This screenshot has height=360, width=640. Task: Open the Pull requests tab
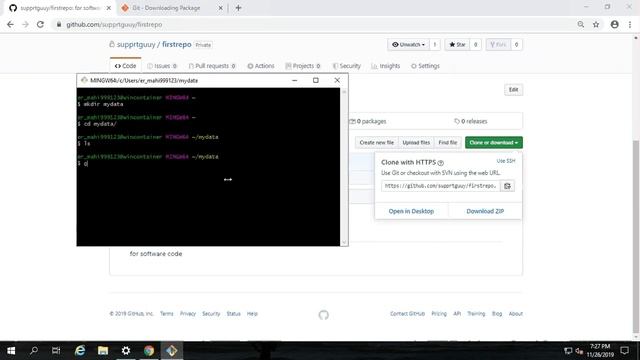click(212, 66)
